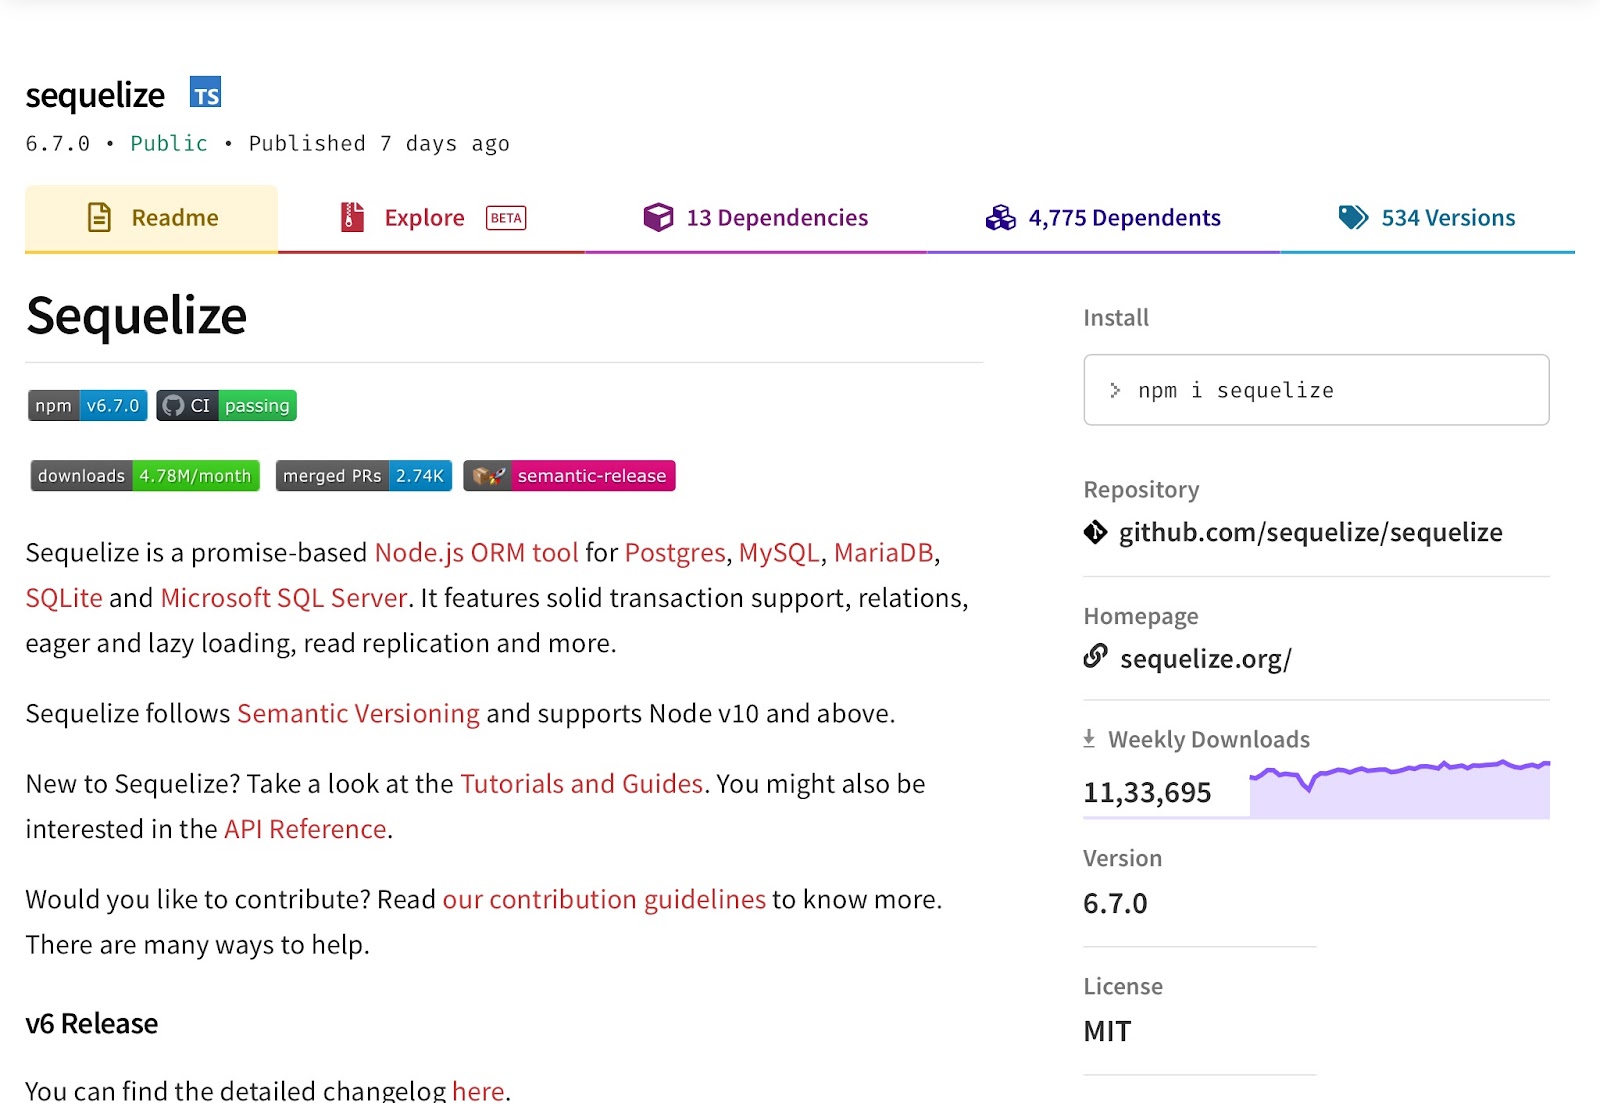Click the git repository diamond icon
Image resolution: width=1600 pixels, height=1103 pixels.
point(1095,532)
